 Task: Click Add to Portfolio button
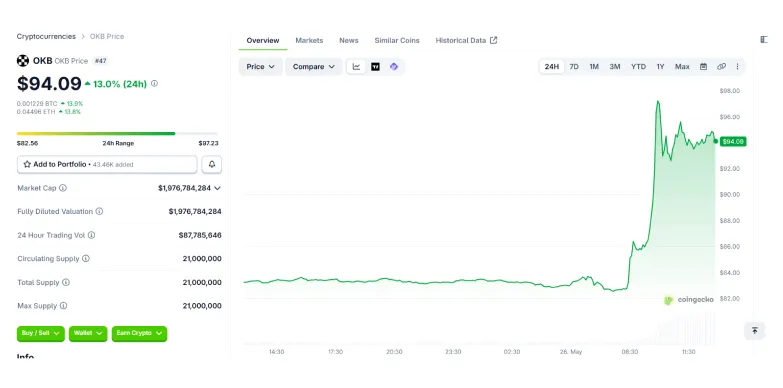click(x=107, y=164)
